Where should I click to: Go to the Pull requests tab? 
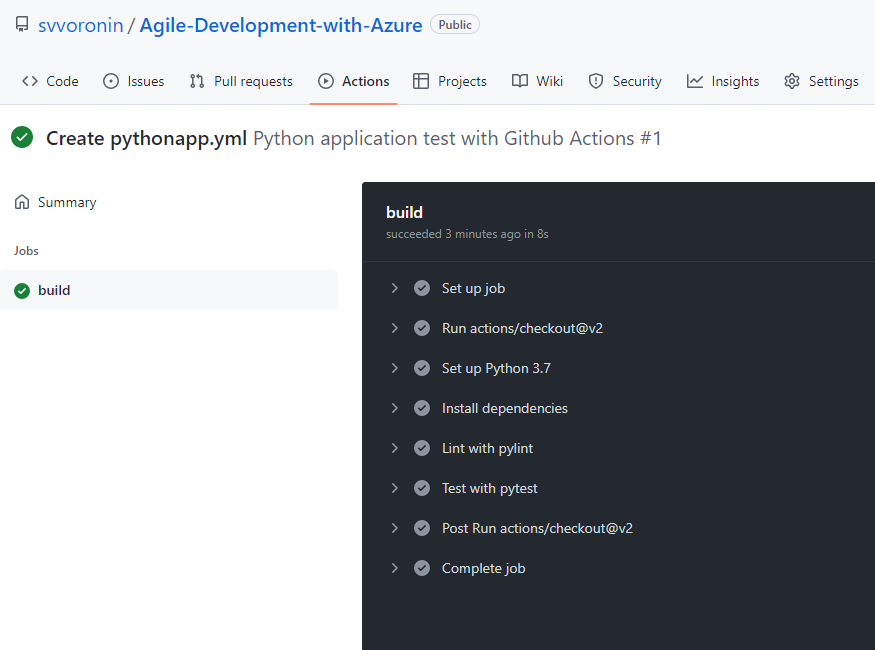pyautogui.click(x=241, y=81)
